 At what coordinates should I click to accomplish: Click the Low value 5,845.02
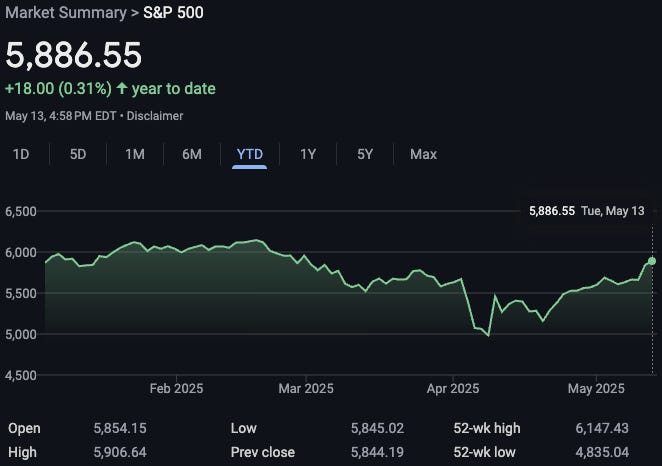click(x=377, y=428)
